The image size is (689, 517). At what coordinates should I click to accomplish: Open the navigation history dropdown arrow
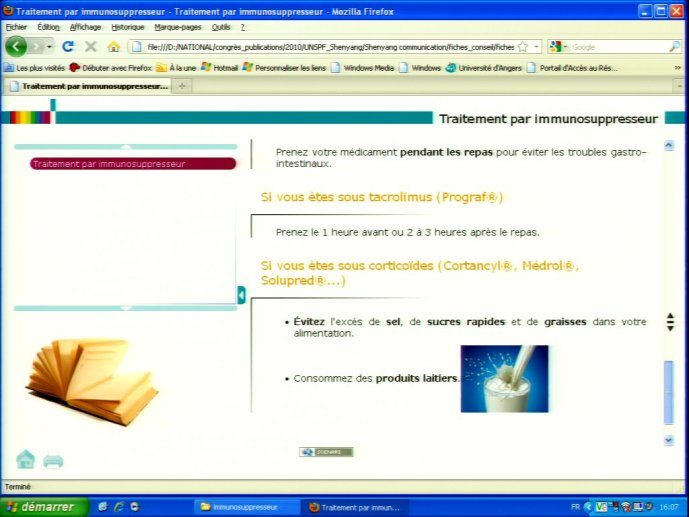49,47
